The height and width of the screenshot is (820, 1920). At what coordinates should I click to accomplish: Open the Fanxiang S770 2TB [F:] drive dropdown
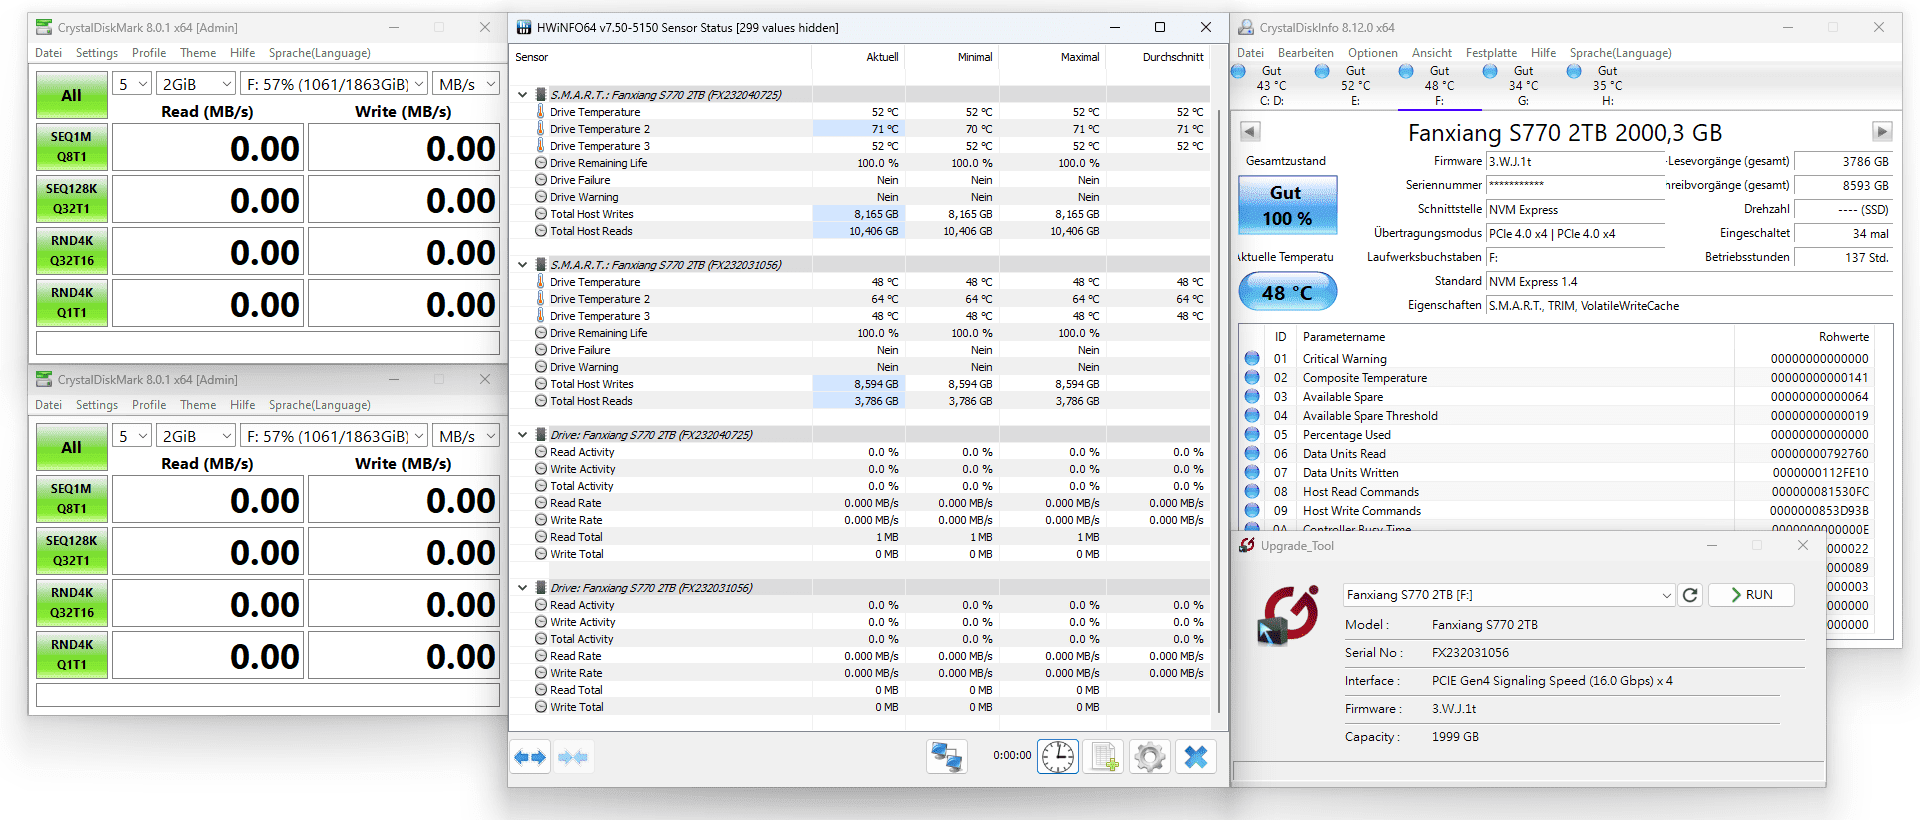1508,595
